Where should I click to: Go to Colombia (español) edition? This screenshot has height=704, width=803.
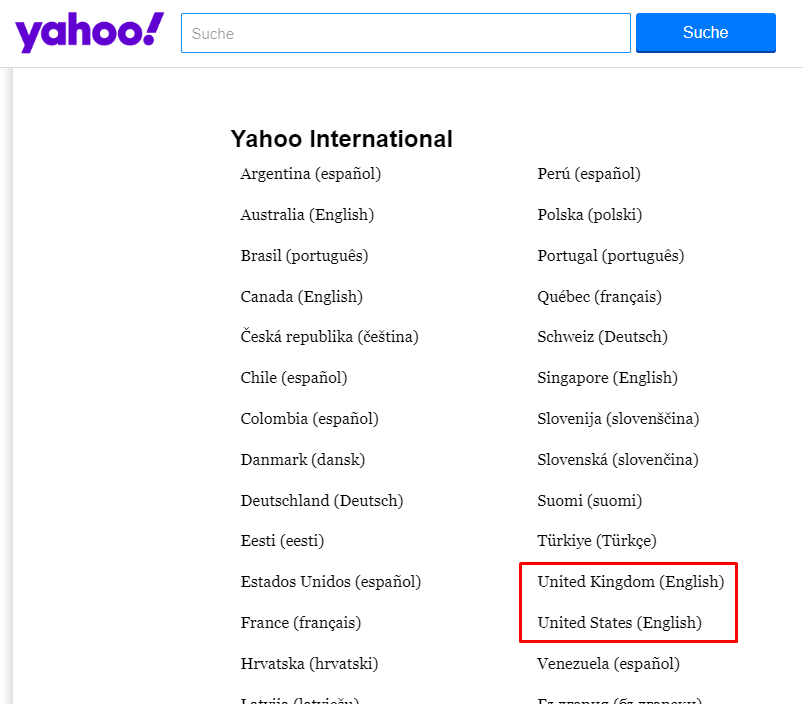309,419
